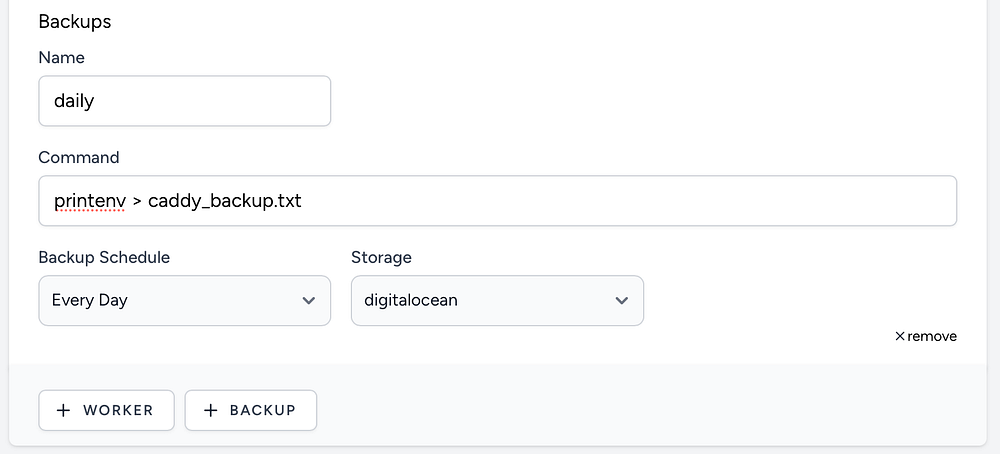Viewport: 1000px width, 454px height.
Task: Place cursor on "caddy_backup.txt" in command
Action: (224, 202)
